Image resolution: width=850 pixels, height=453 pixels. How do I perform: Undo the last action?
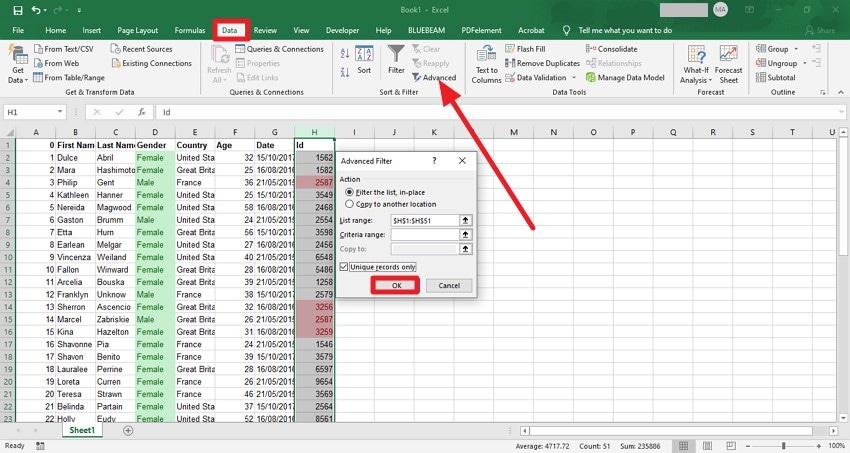36,10
